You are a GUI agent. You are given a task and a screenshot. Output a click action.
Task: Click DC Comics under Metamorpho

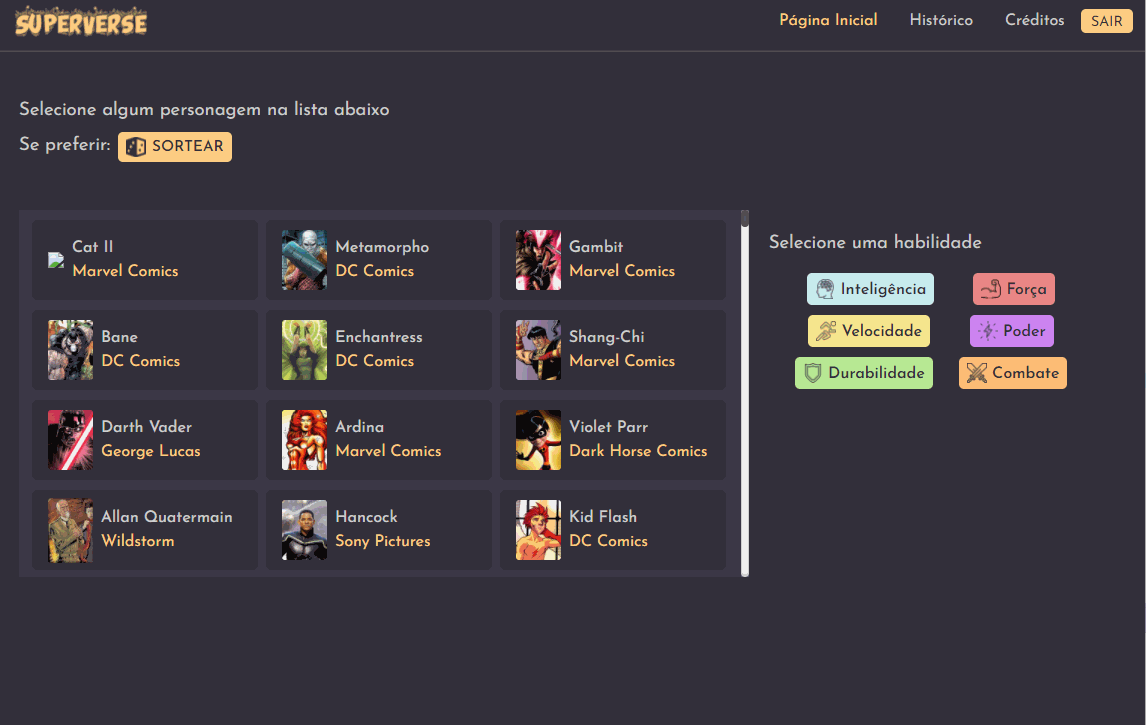(374, 271)
